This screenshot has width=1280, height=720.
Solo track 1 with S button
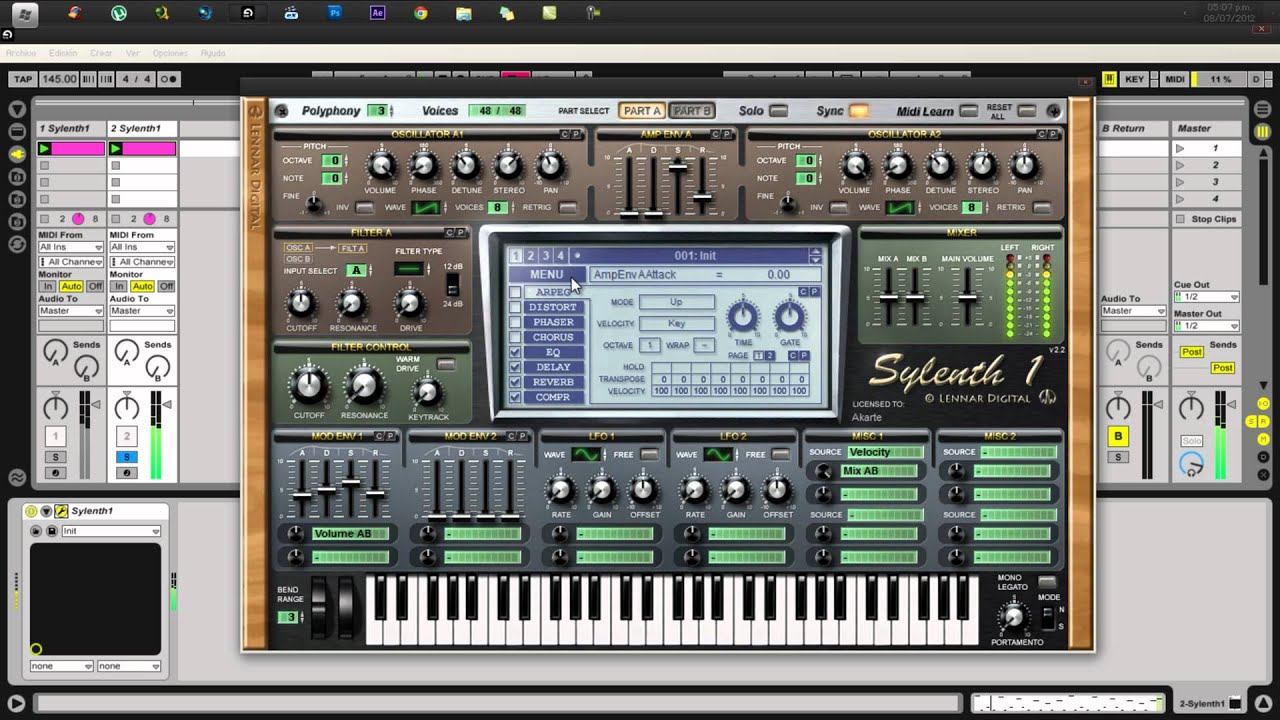click(x=56, y=457)
